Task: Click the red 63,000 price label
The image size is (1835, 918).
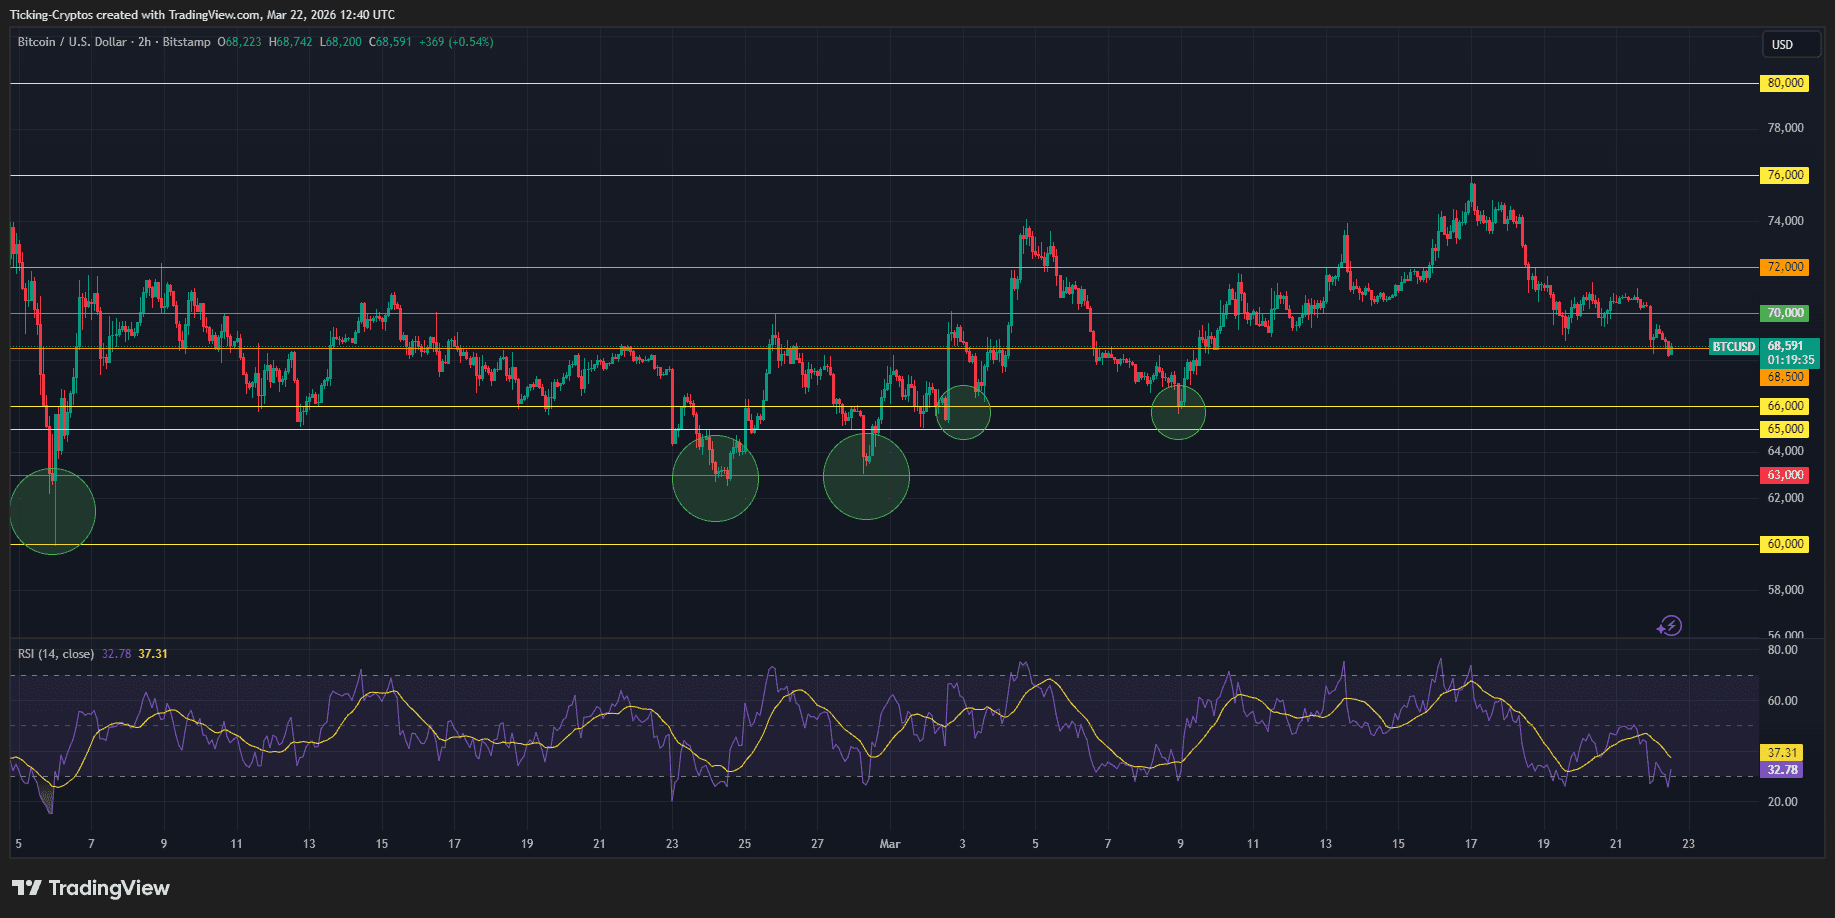Action: tap(1784, 476)
